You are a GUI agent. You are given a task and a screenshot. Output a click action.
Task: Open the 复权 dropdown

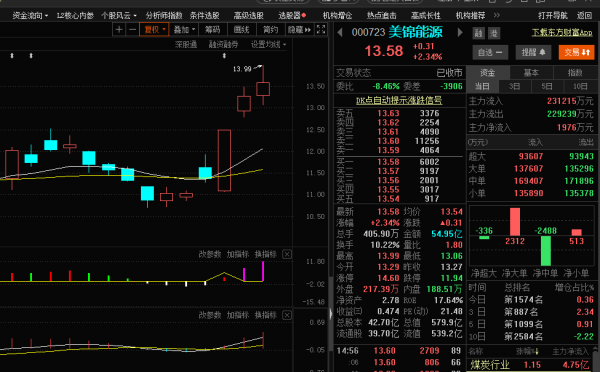coord(155,29)
